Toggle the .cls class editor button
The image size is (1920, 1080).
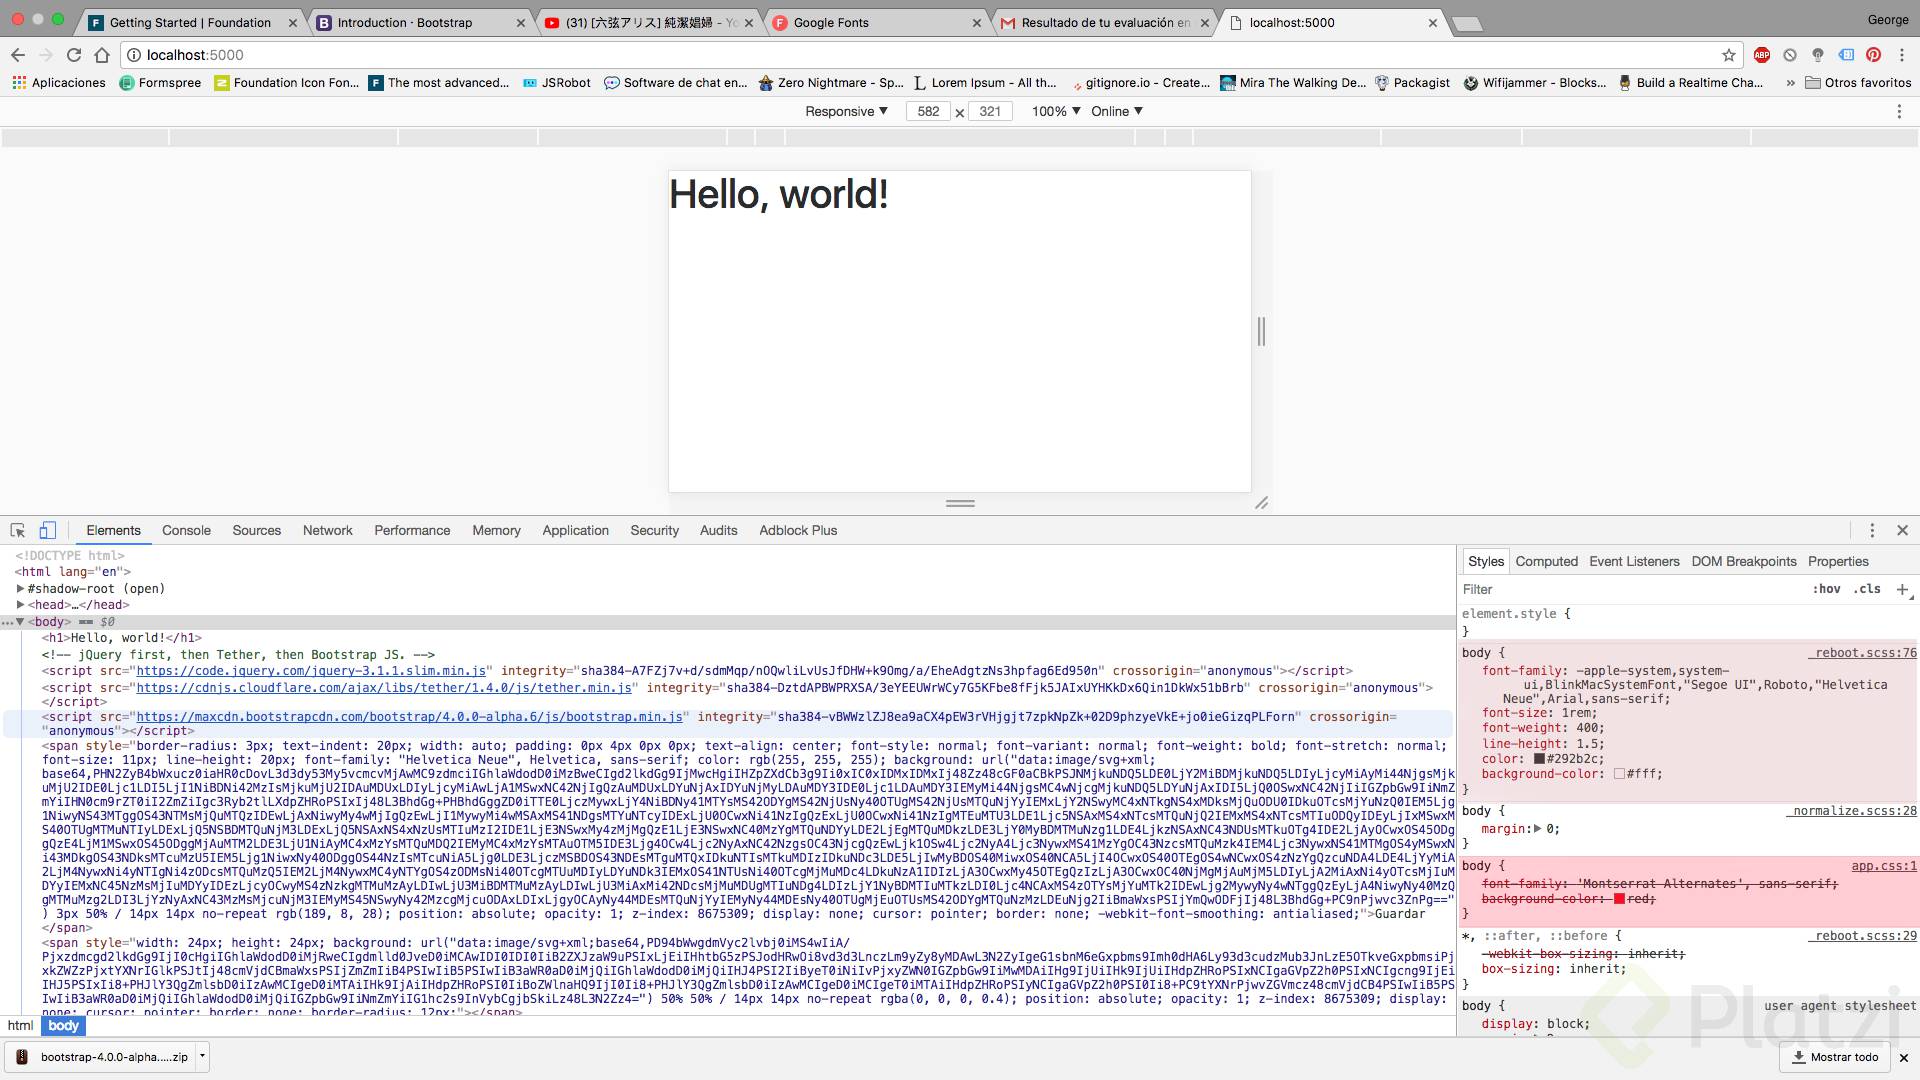click(x=1867, y=589)
